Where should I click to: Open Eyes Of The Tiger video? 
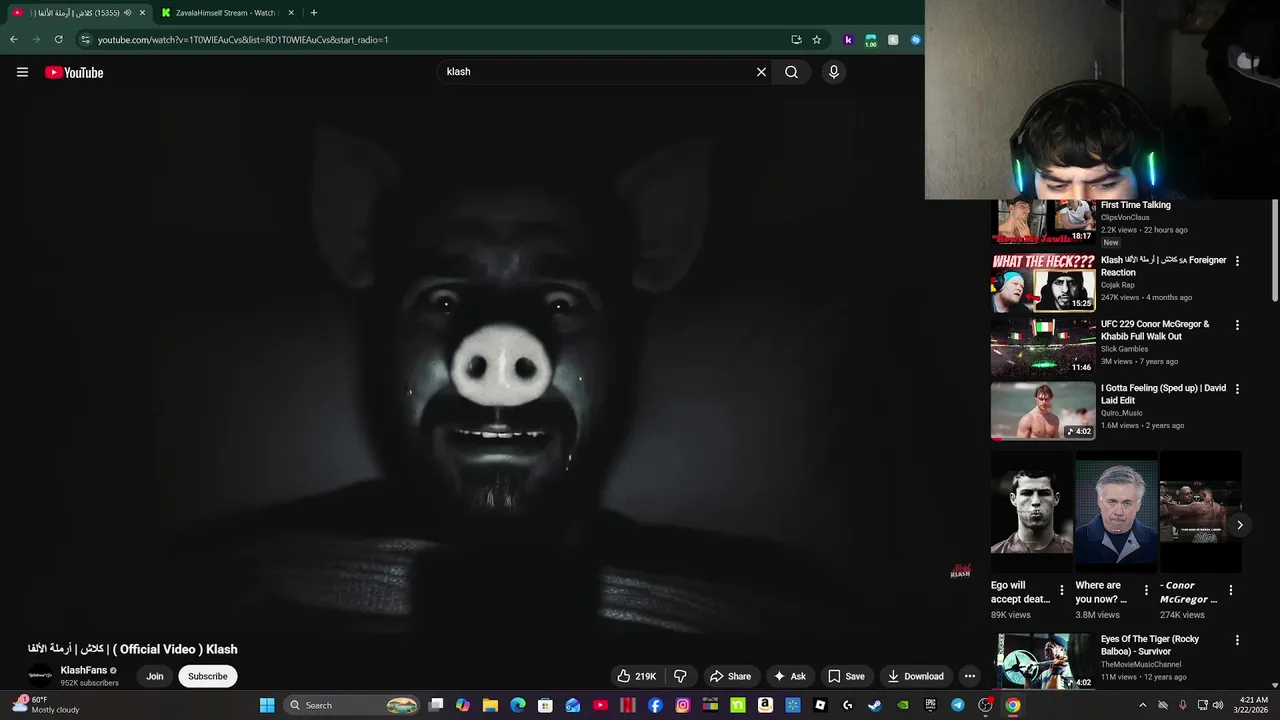[x=1043, y=661]
